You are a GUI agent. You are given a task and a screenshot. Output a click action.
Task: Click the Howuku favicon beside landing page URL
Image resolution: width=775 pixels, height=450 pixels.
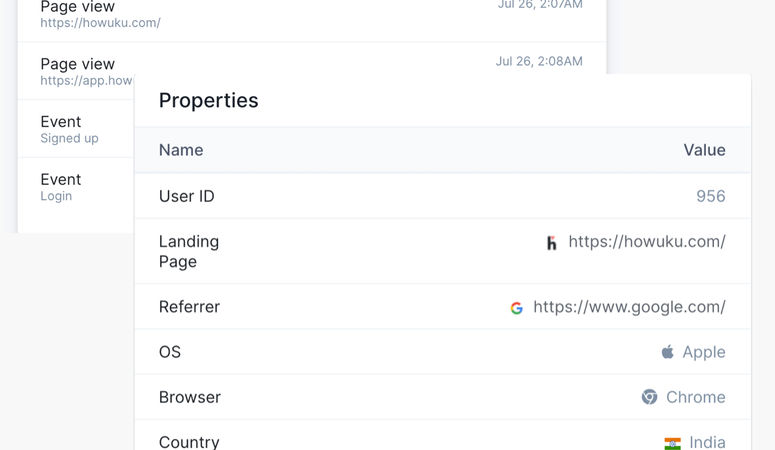552,243
